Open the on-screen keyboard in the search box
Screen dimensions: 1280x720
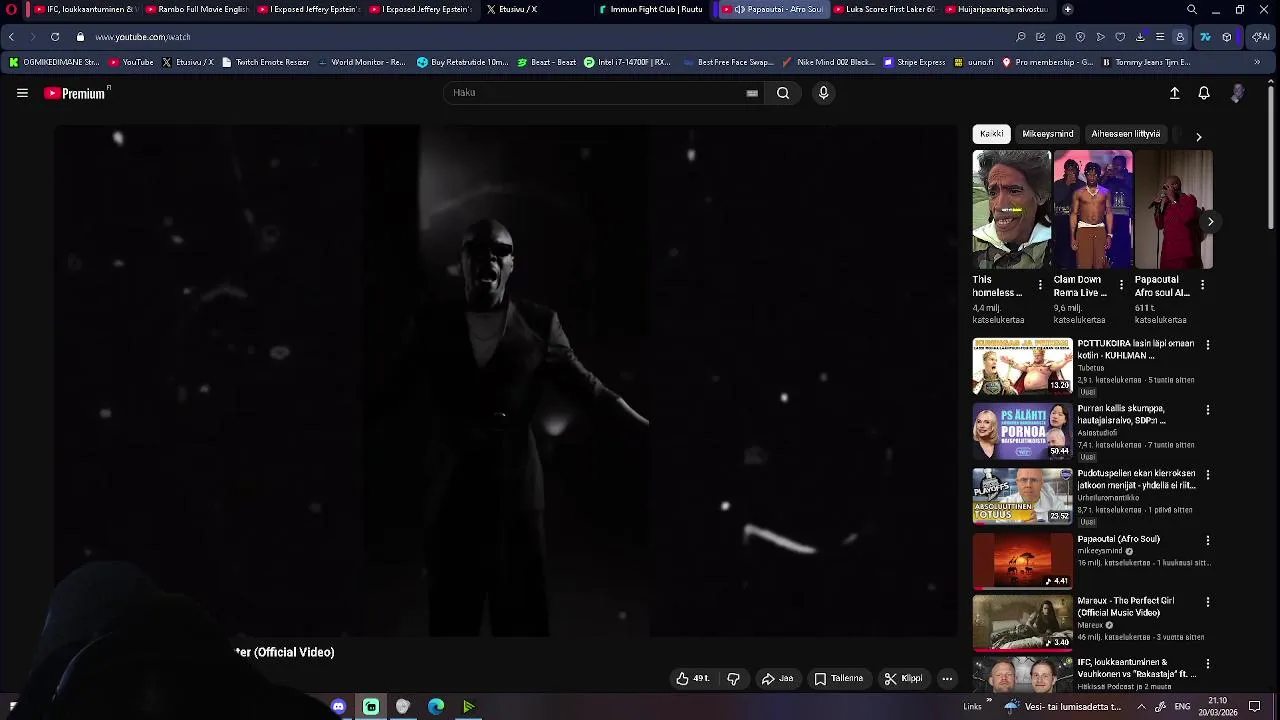tap(752, 93)
